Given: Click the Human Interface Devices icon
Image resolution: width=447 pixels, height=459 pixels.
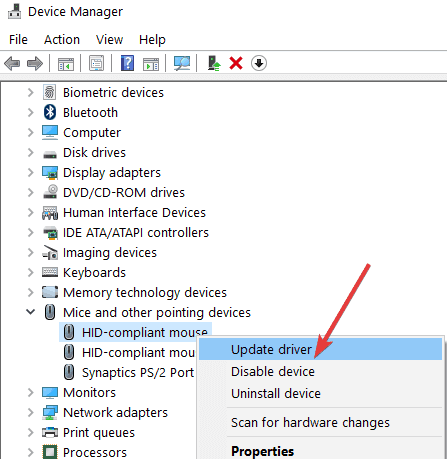Looking at the screenshot, I should [x=50, y=213].
